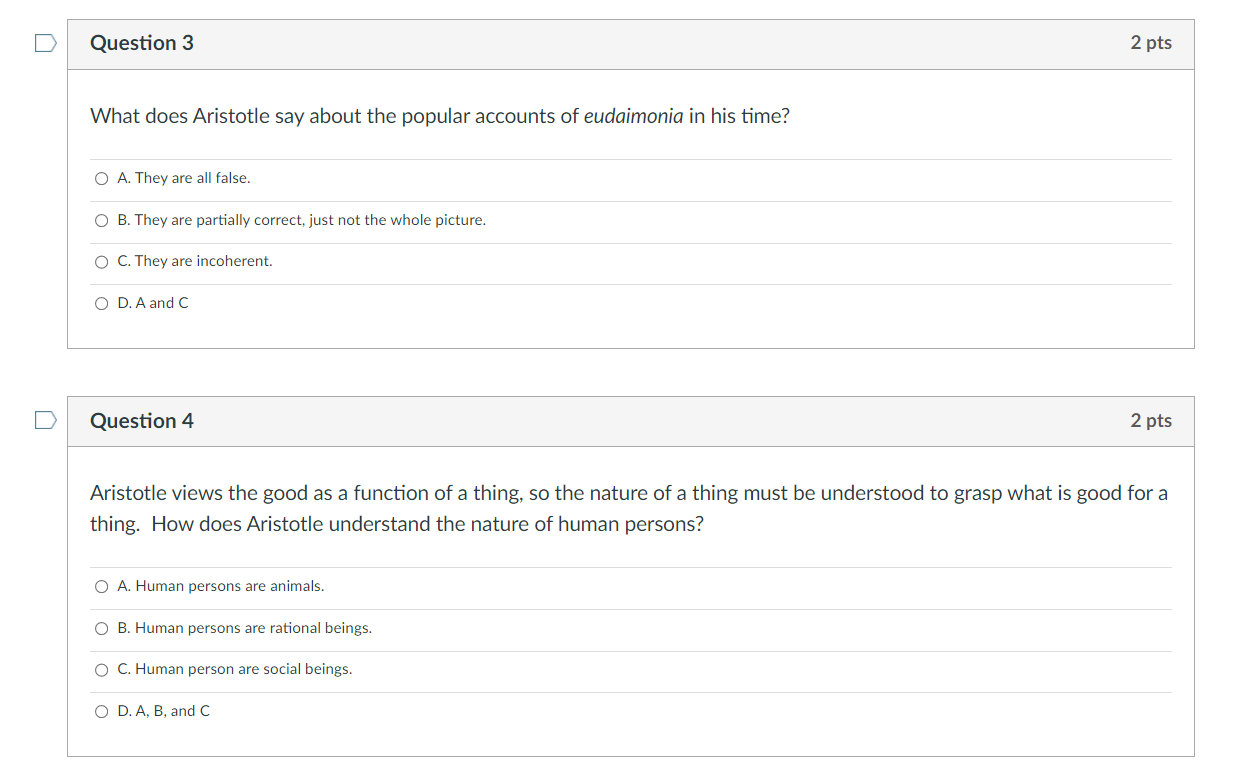Click the Question 3 prompt about eudaimonia
The image size is (1246, 768).
click(440, 116)
